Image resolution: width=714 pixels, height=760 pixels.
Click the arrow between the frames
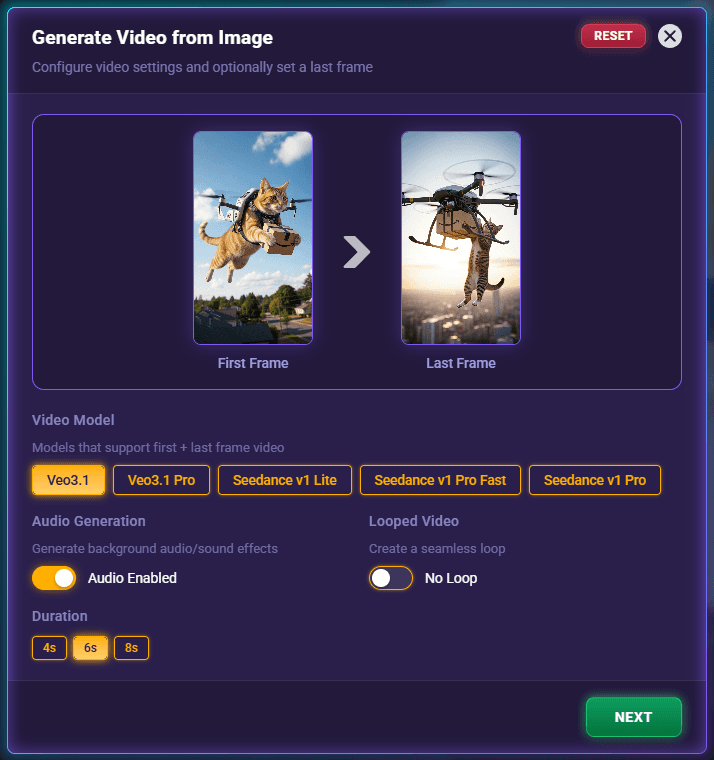point(357,252)
